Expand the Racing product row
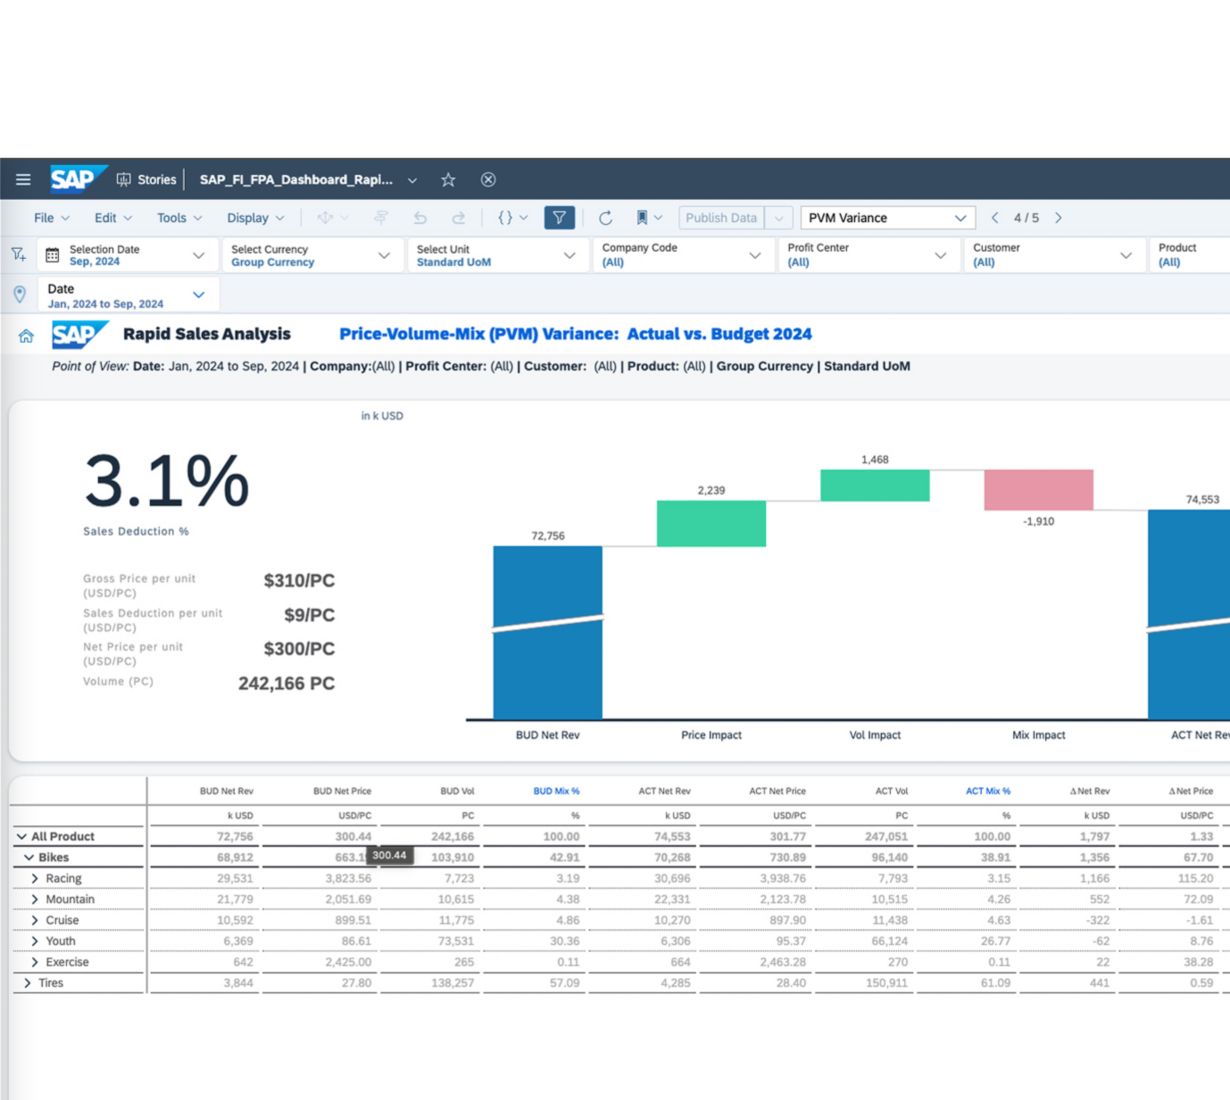 tap(35, 879)
